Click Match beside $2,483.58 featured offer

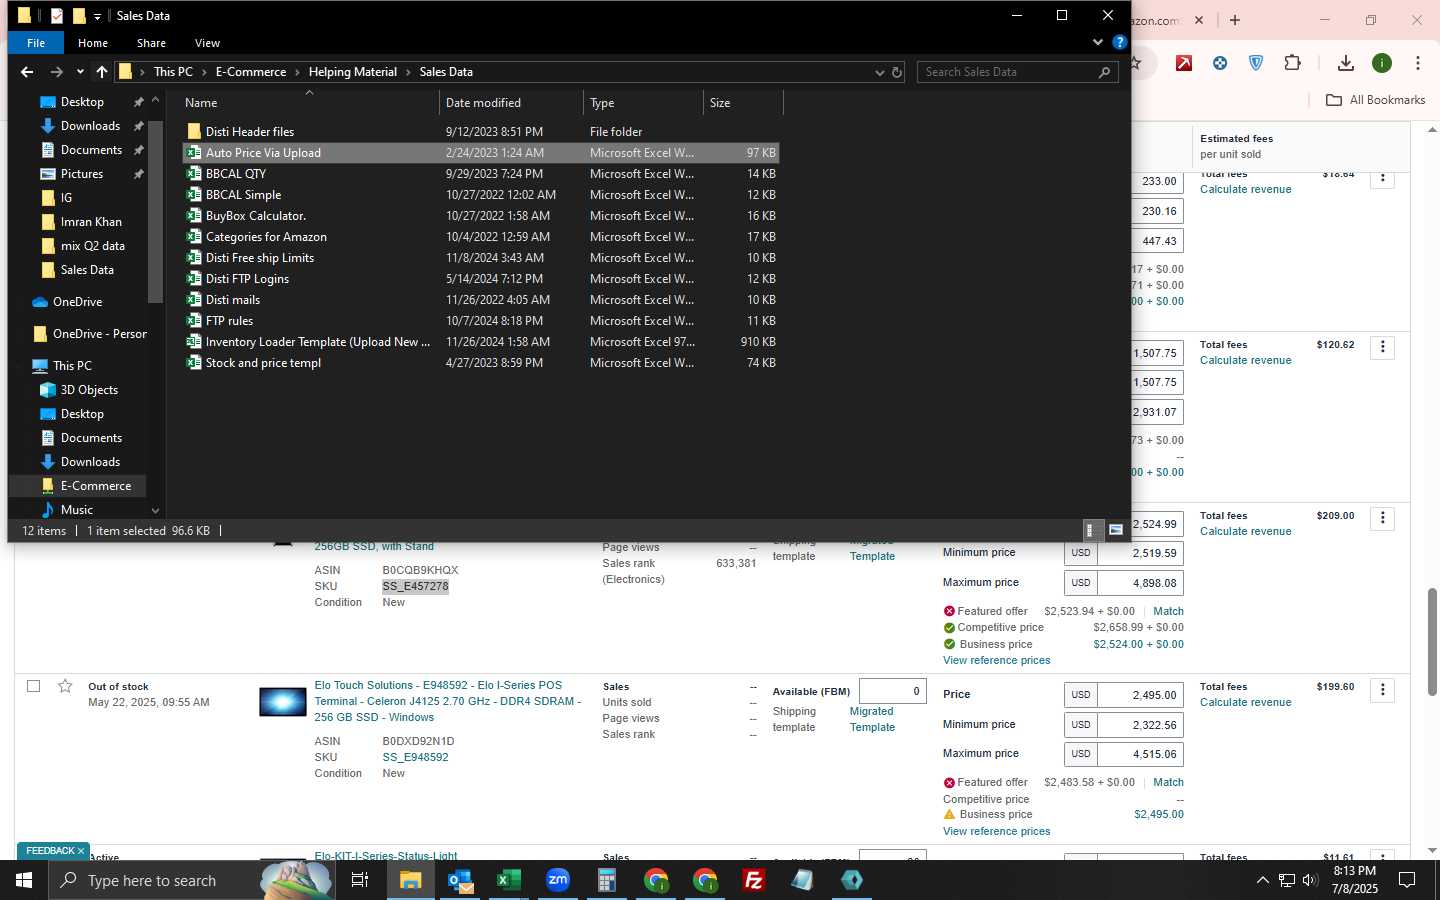[x=1168, y=782]
